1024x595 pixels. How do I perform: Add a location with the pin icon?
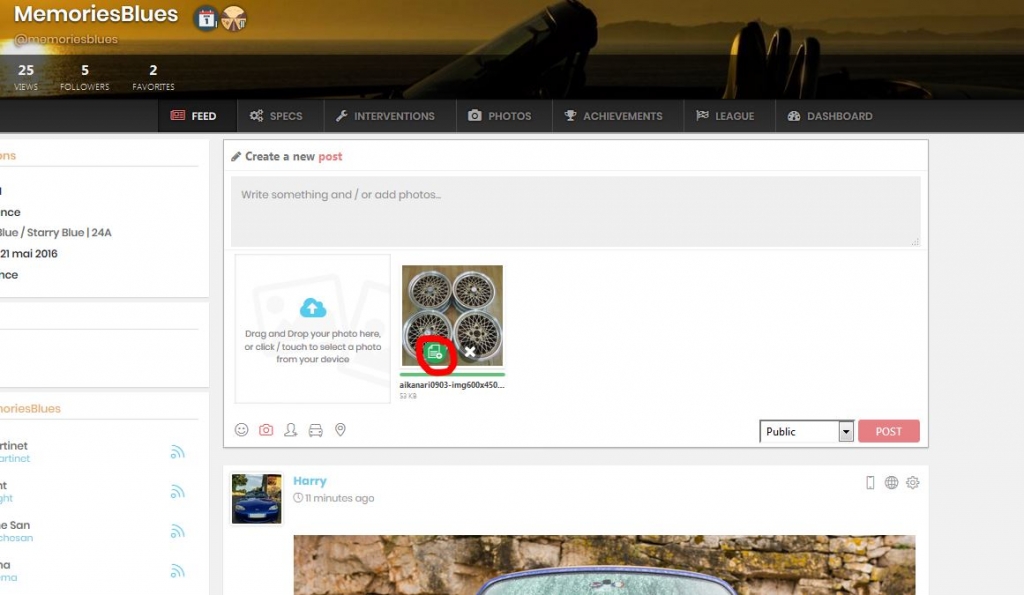(x=340, y=430)
